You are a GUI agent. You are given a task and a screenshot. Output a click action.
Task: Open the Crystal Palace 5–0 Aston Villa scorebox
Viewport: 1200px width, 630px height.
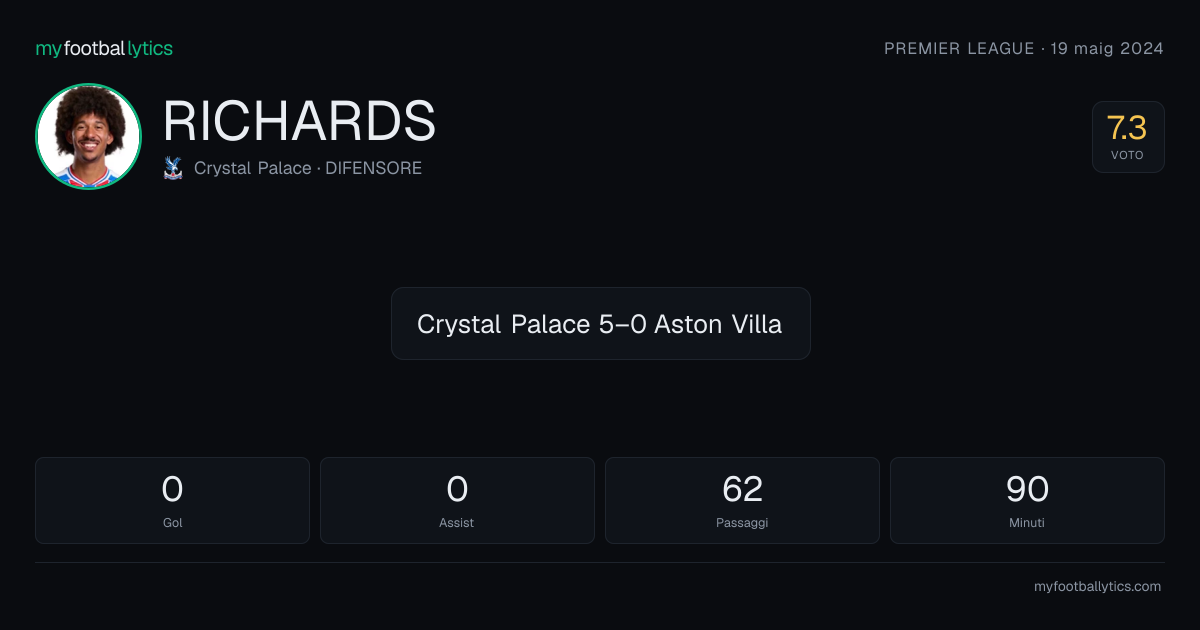point(600,323)
